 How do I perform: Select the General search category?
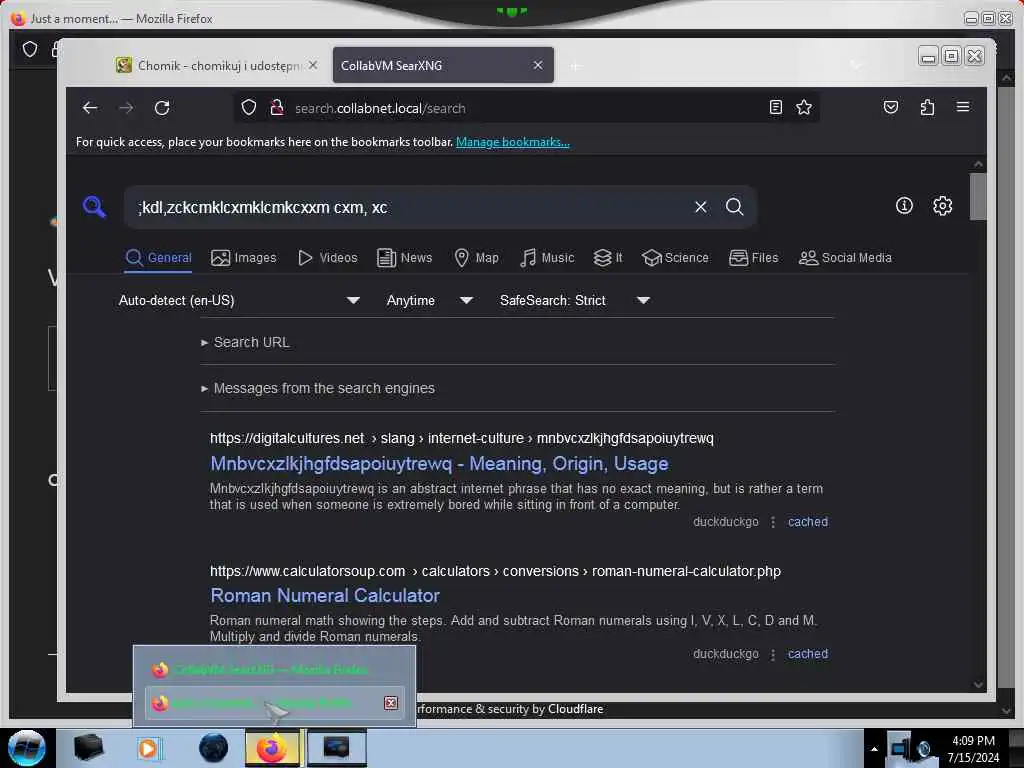tap(158, 258)
